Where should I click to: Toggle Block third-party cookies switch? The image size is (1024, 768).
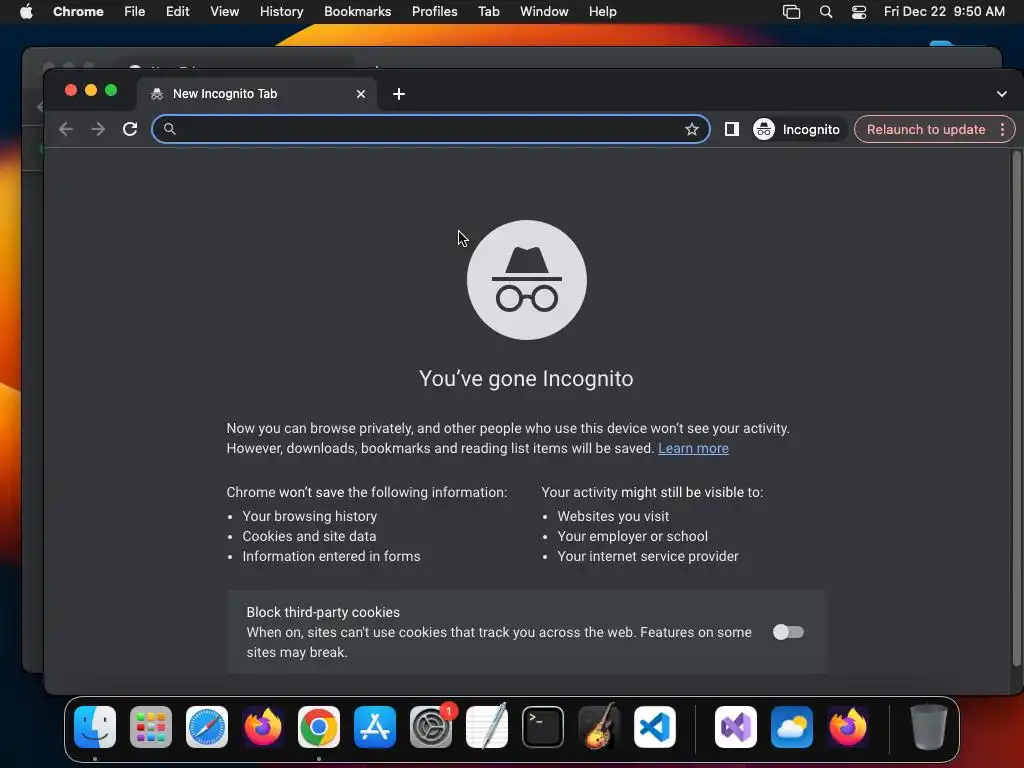(x=788, y=632)
